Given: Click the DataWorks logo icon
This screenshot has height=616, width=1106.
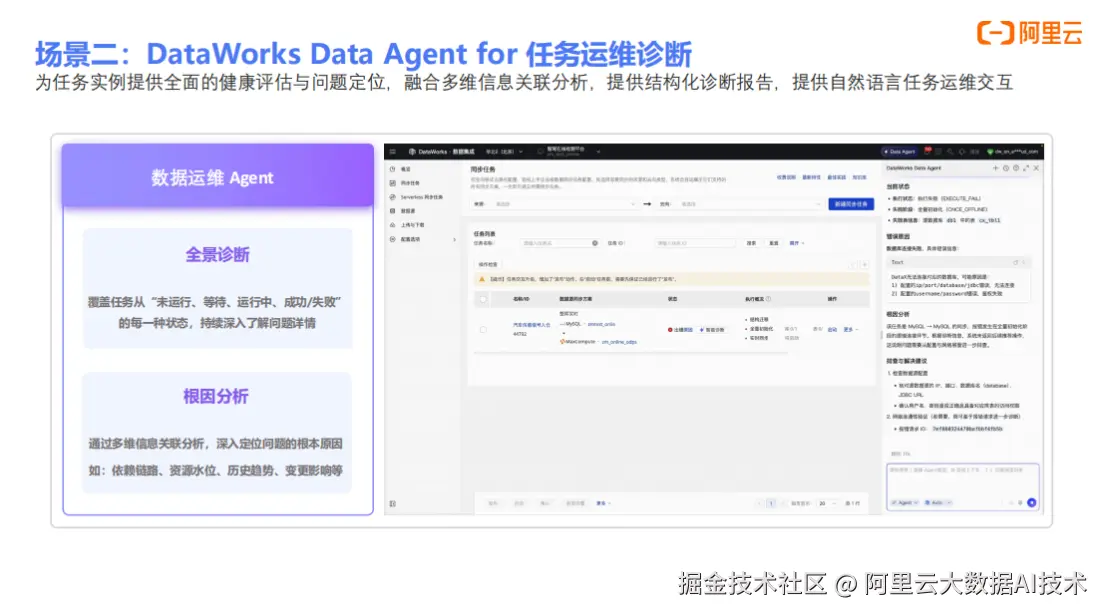Looking at the screenshot, I should coord(412,152).
